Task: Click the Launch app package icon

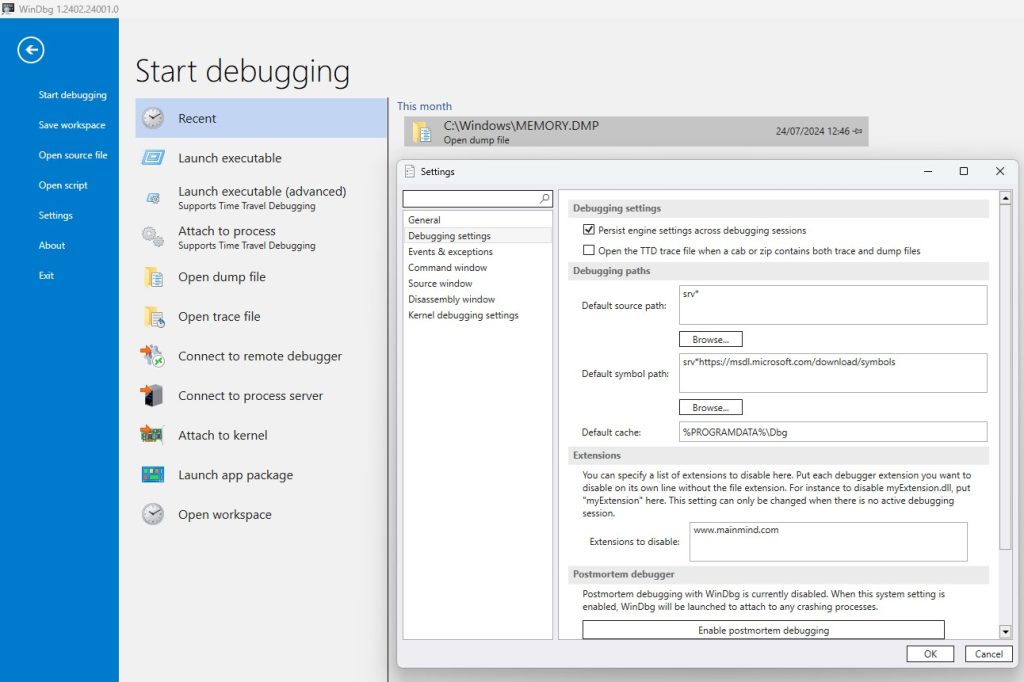Action: pyautogui.click(x=153, y=475)
